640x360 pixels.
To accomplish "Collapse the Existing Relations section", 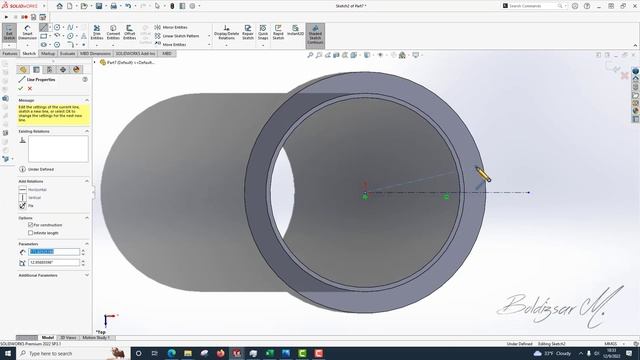I will coord(87,131).
